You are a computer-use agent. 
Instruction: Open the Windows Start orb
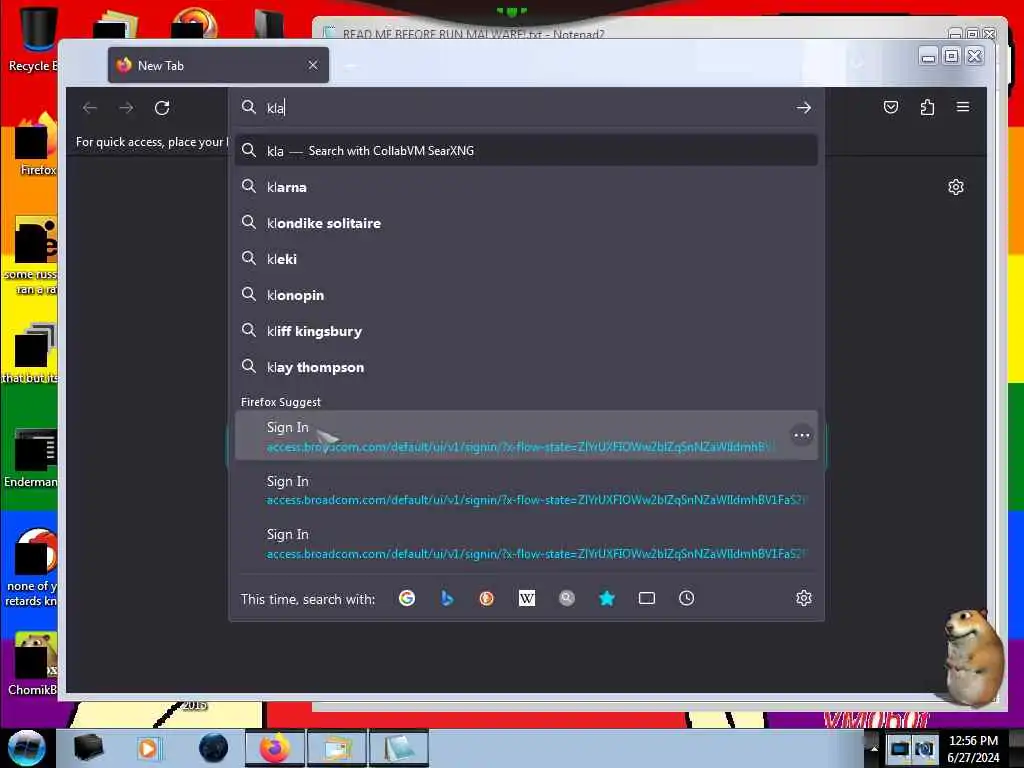(x=26, y=748)
